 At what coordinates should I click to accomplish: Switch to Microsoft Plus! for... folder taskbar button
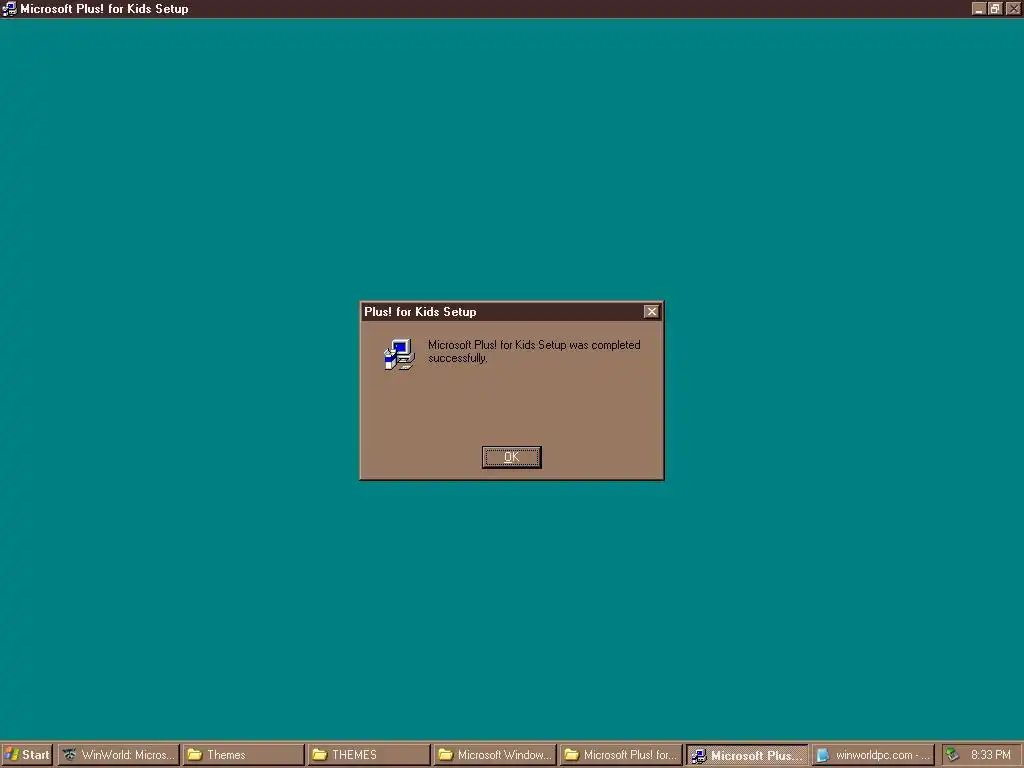coord(620,755)
